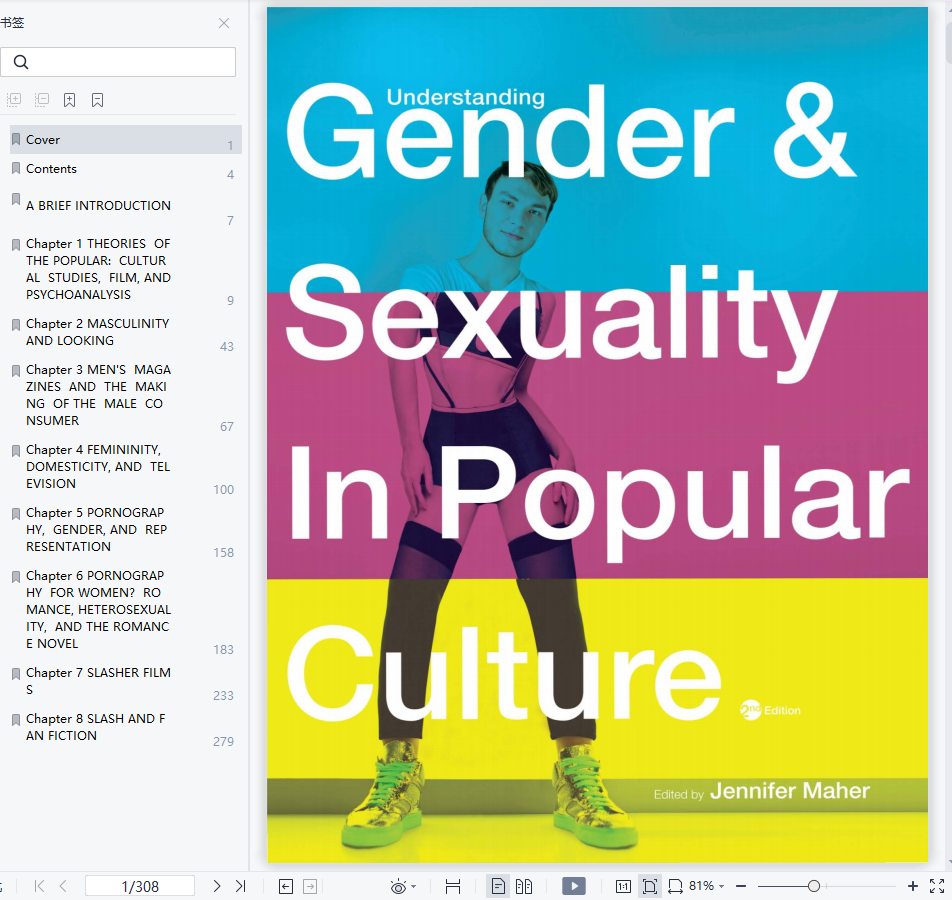
Task: Toggle fit page to window
Action: 650,887
